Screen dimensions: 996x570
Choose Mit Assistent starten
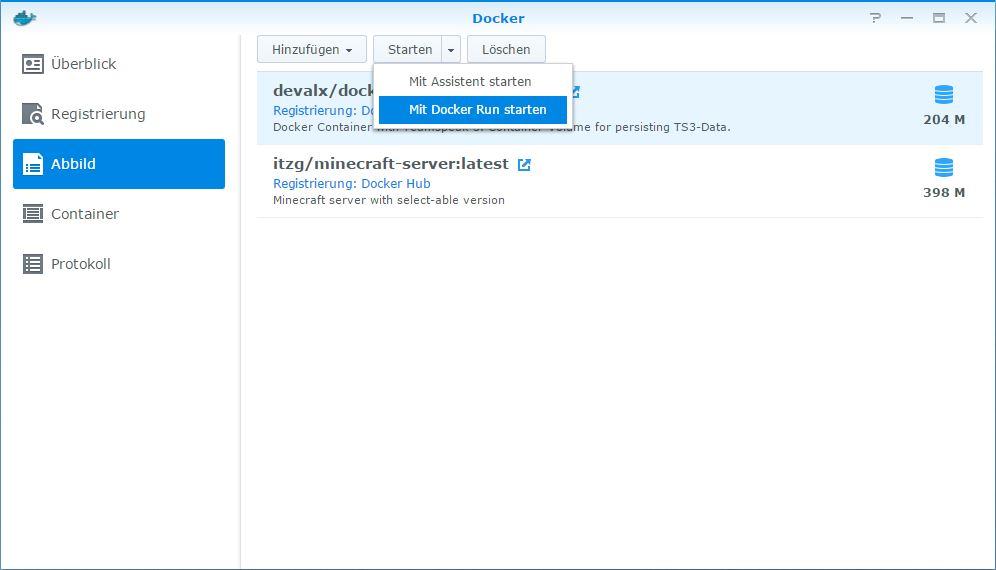[473, 81]
